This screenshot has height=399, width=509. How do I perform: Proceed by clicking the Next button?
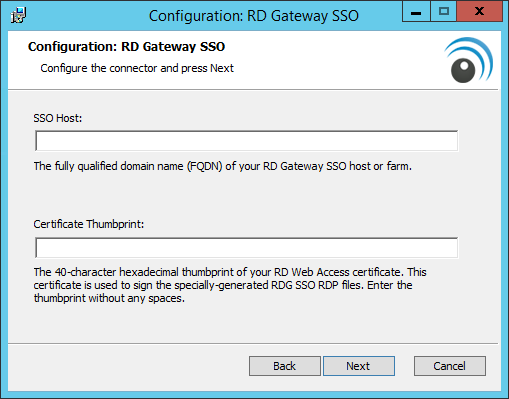click(359, 366)
